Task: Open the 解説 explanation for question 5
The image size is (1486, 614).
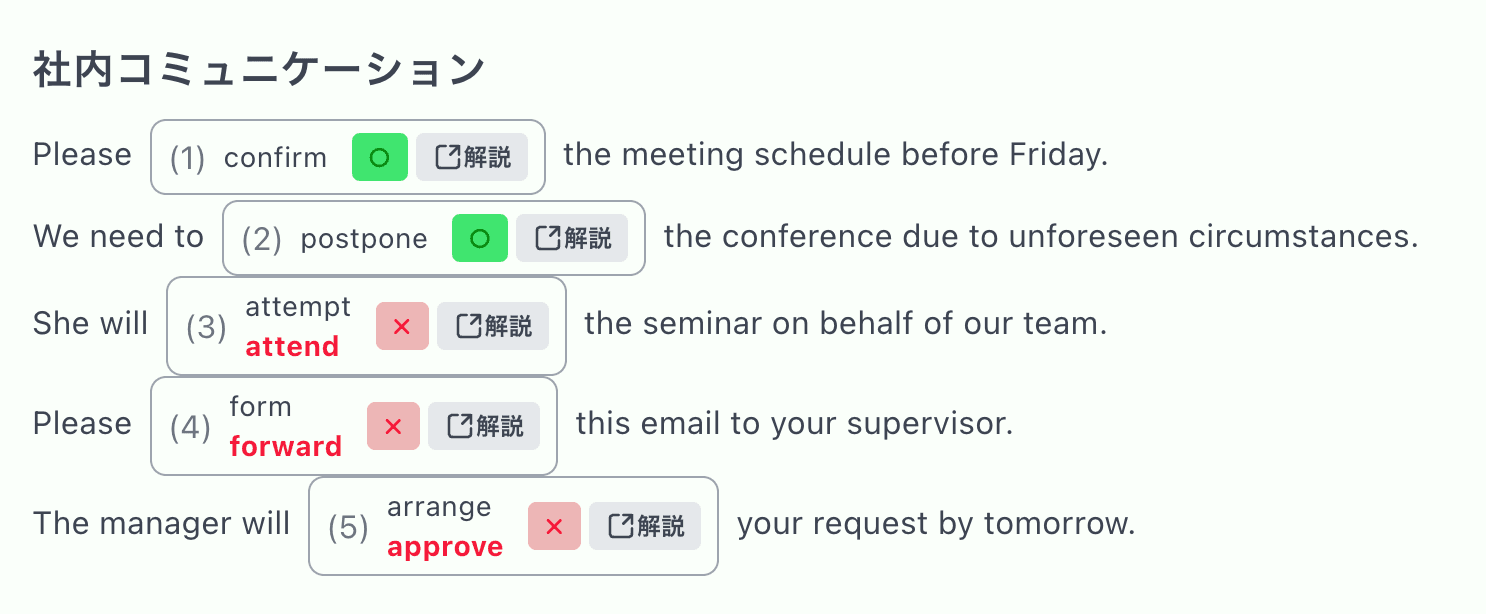Action: point(645,526)
